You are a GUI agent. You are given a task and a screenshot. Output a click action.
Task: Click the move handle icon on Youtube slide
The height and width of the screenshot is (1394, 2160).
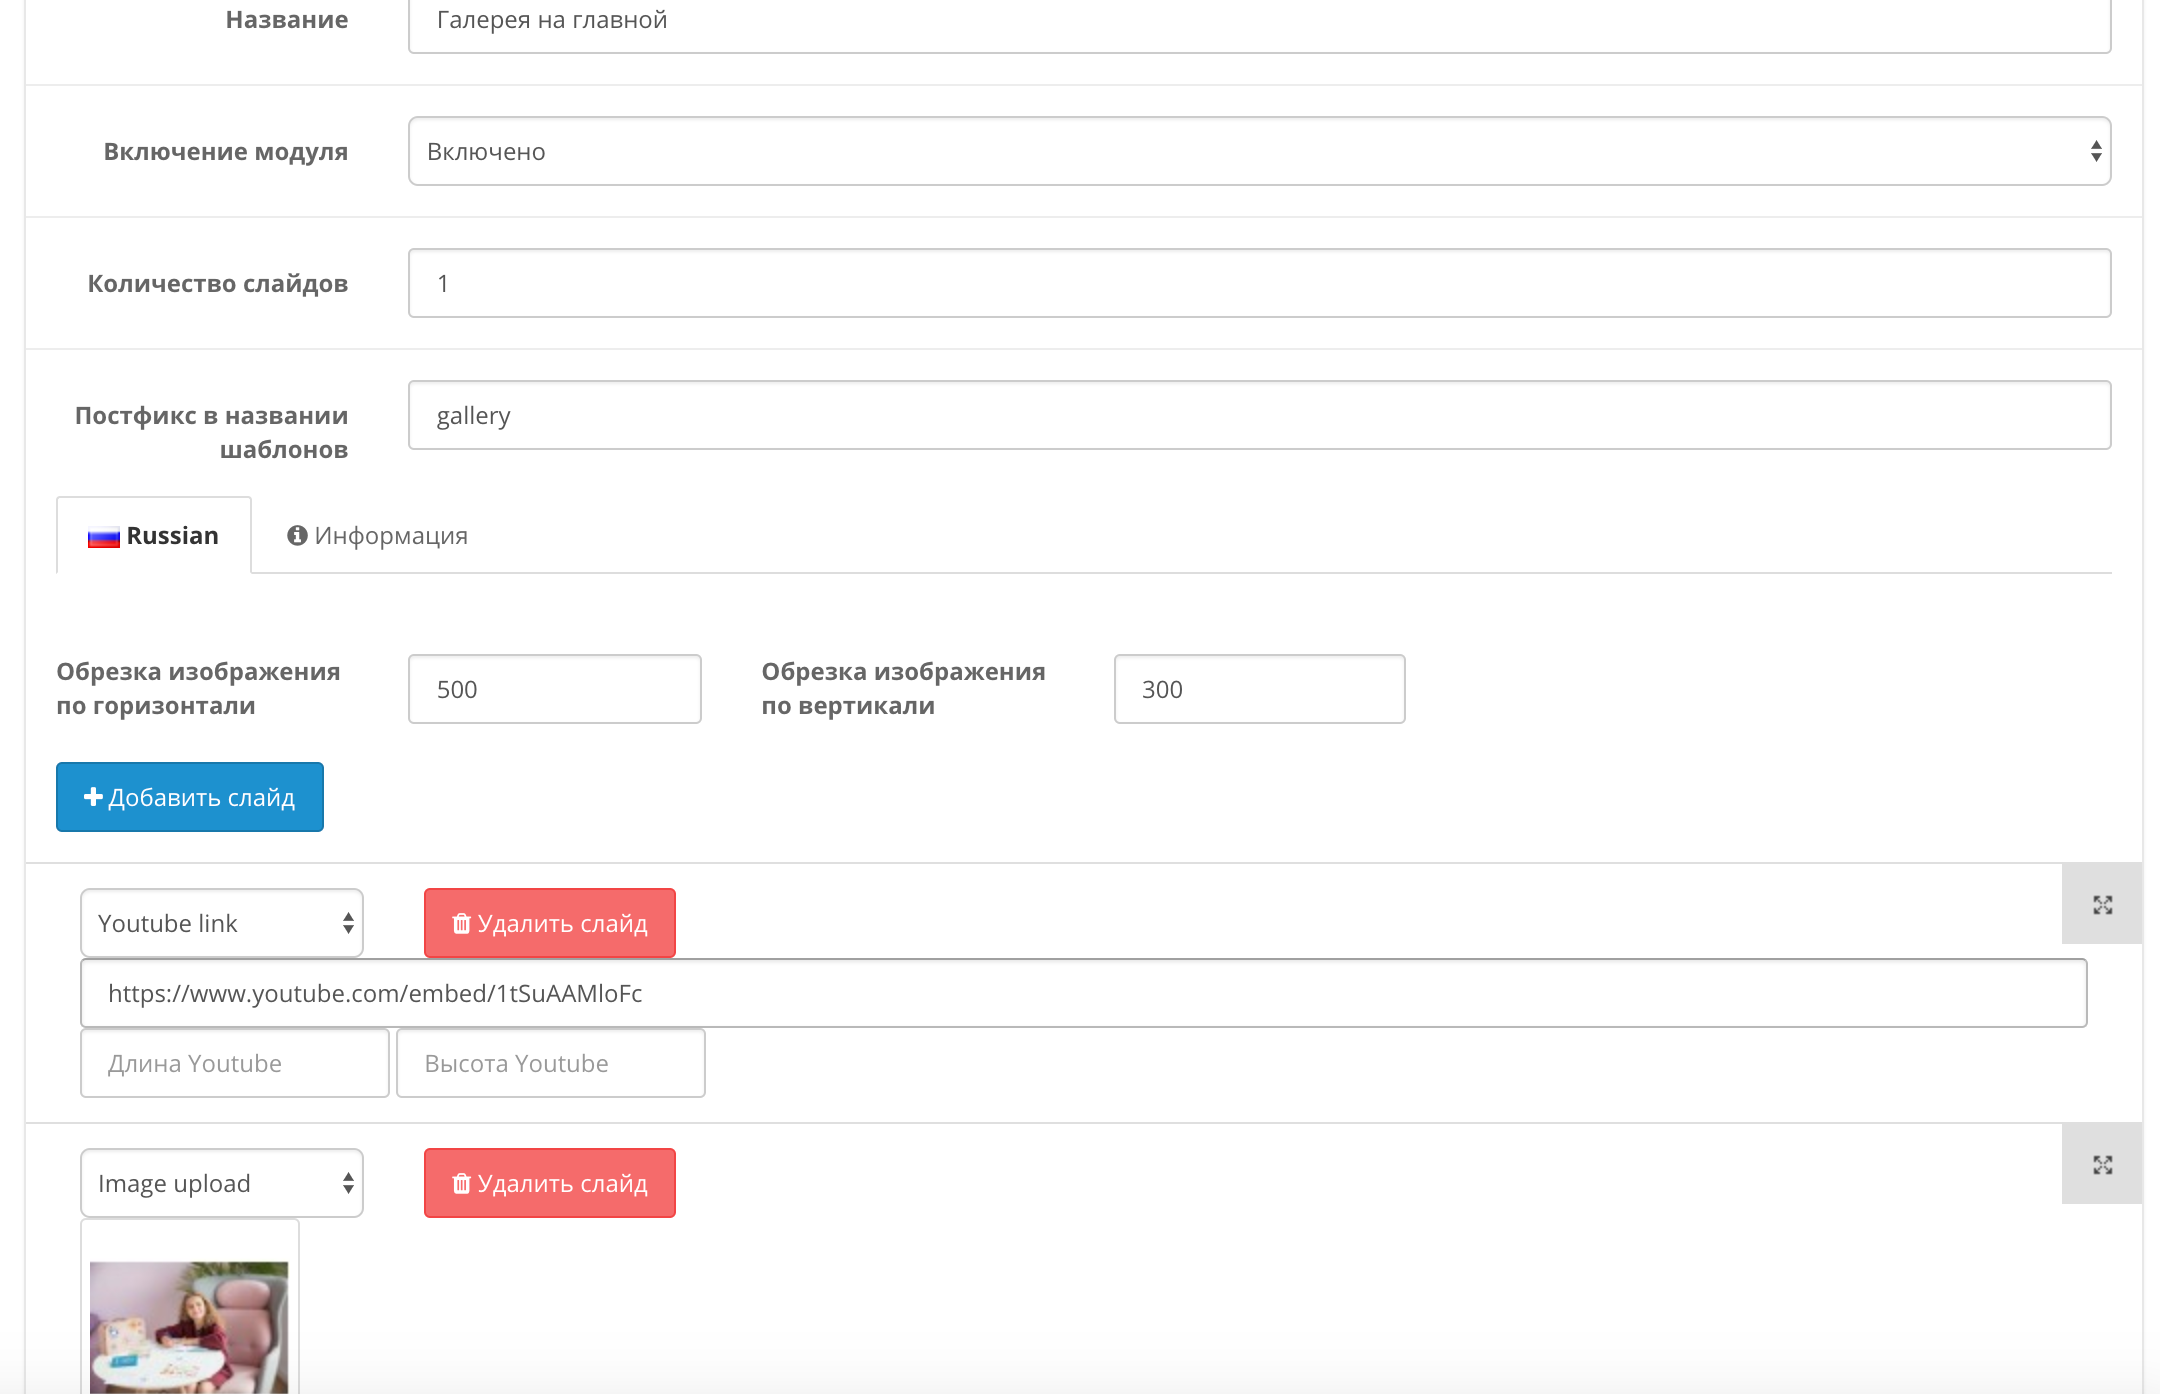point(2102,905)
